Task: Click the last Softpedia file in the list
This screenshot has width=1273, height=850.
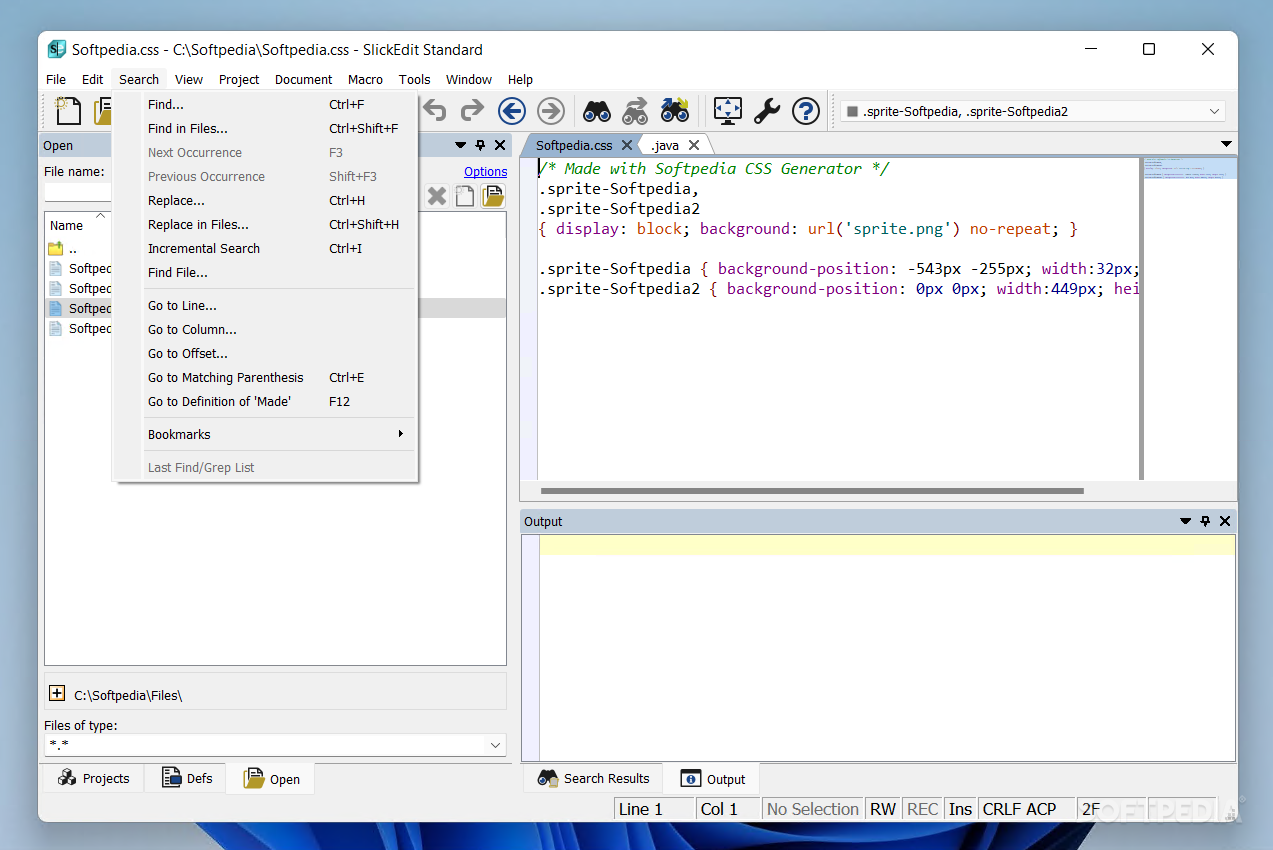Action: tap(80, 328)
